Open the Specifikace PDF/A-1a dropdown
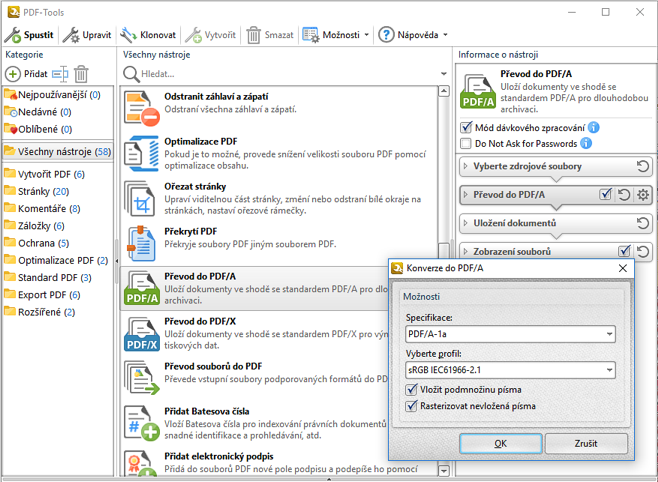This screenshot has height=482, width=658. pos(510,334)
